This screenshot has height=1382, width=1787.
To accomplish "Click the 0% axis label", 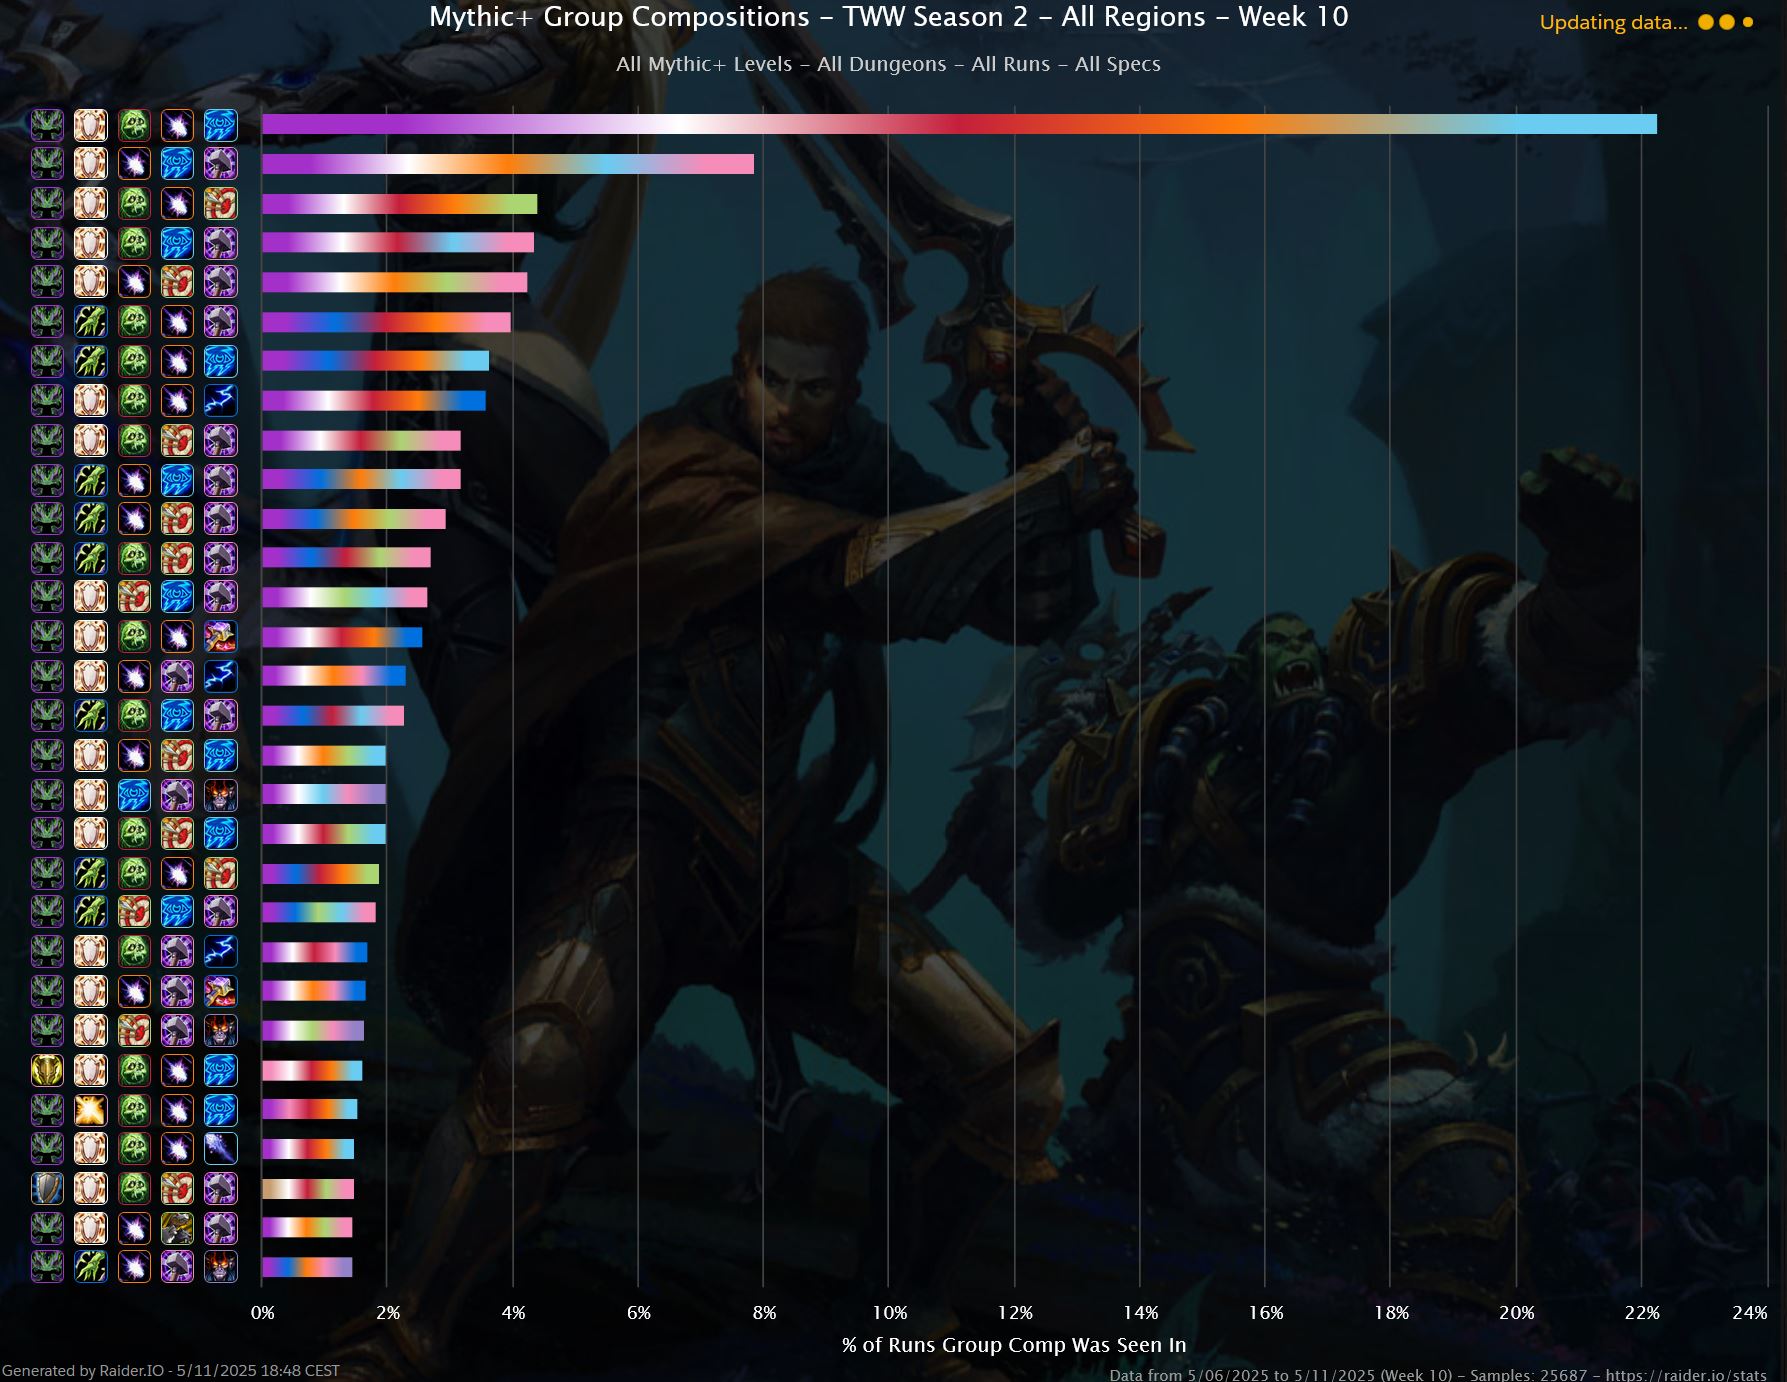I will pyautogui.click(x=262, y=1313).
